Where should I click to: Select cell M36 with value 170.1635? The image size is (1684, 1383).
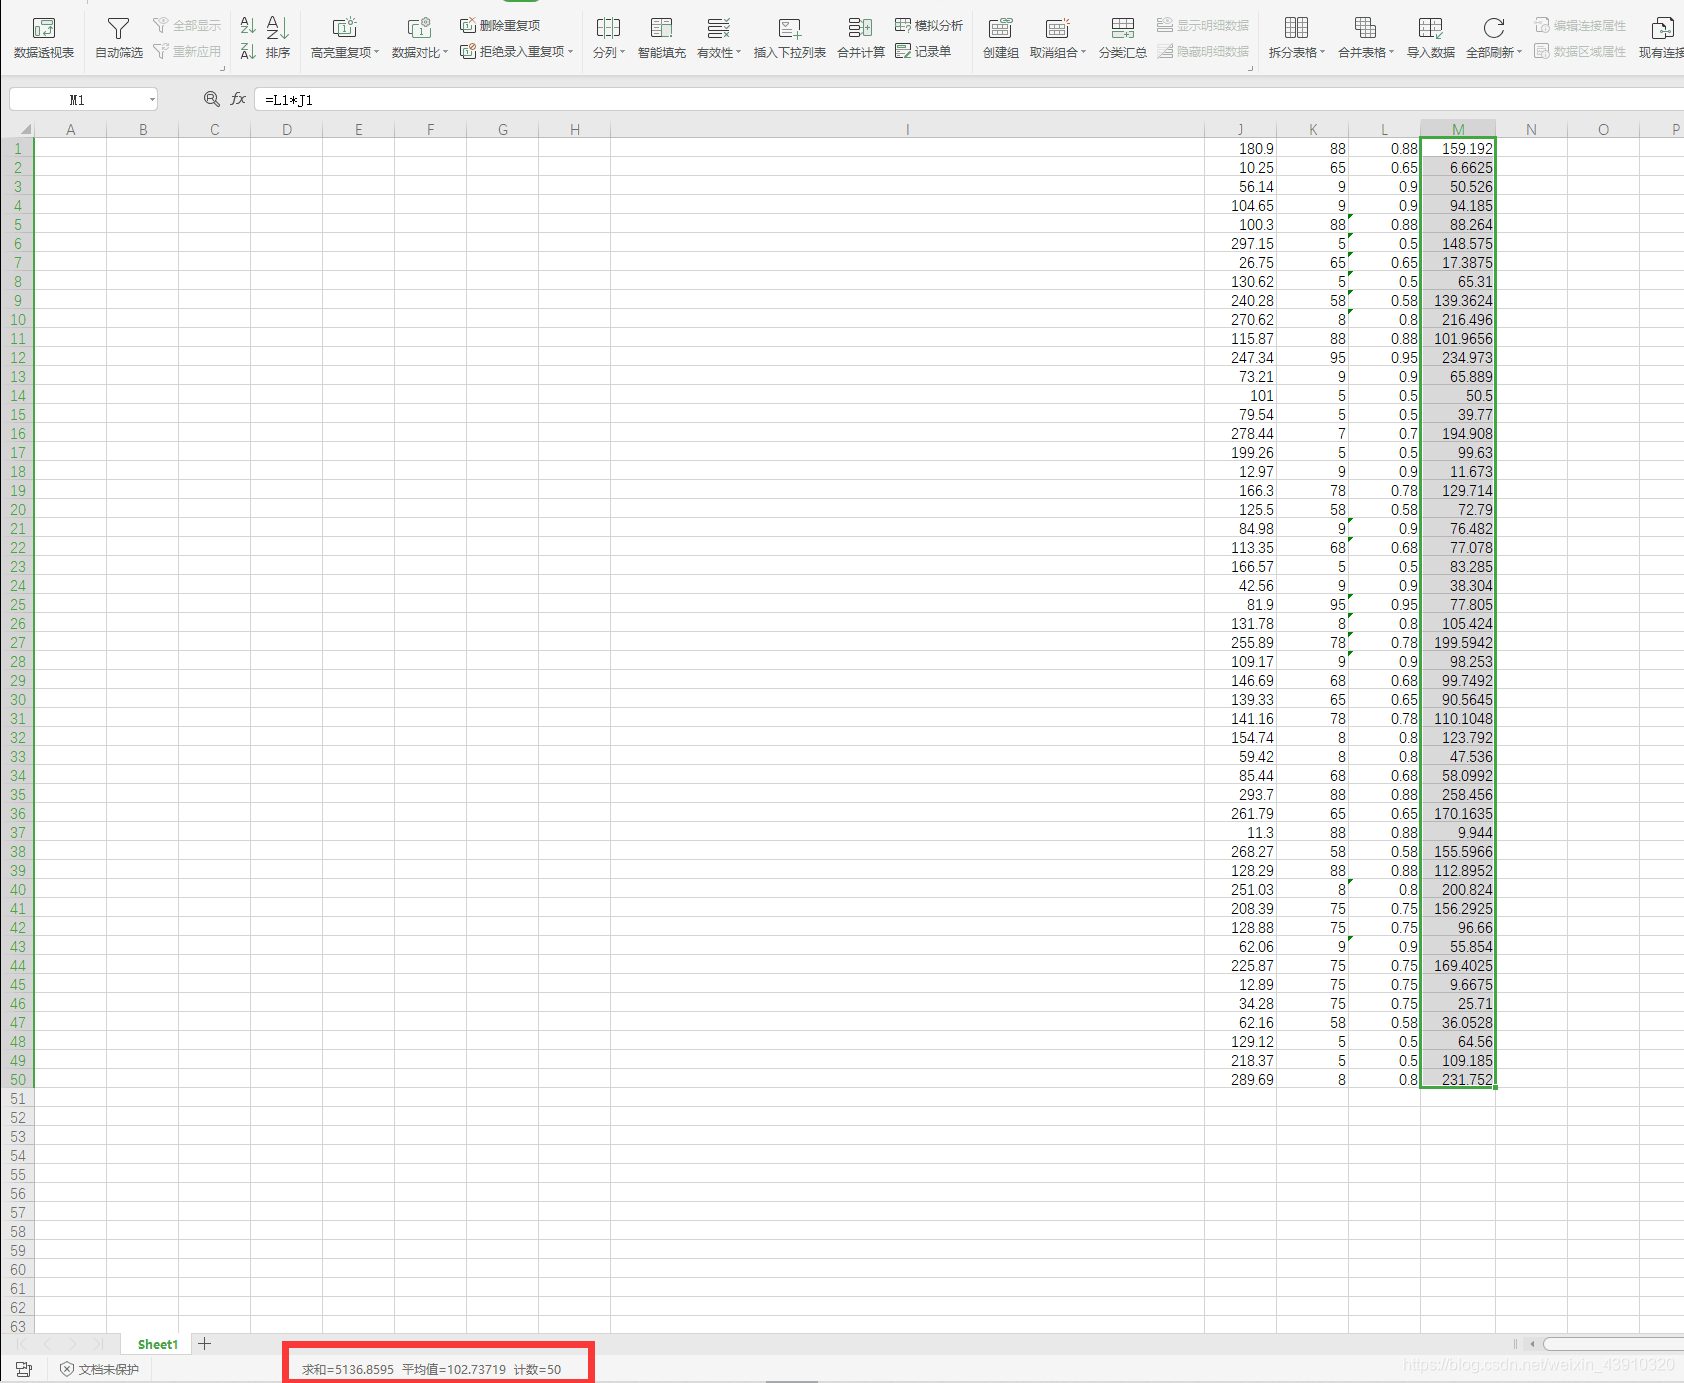click(x=1458, y=813)
